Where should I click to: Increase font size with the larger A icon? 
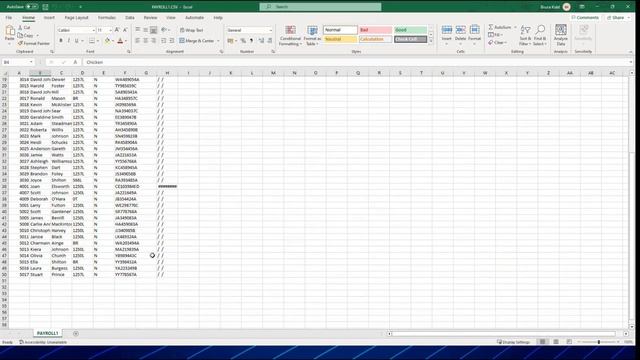coord(117,30)
